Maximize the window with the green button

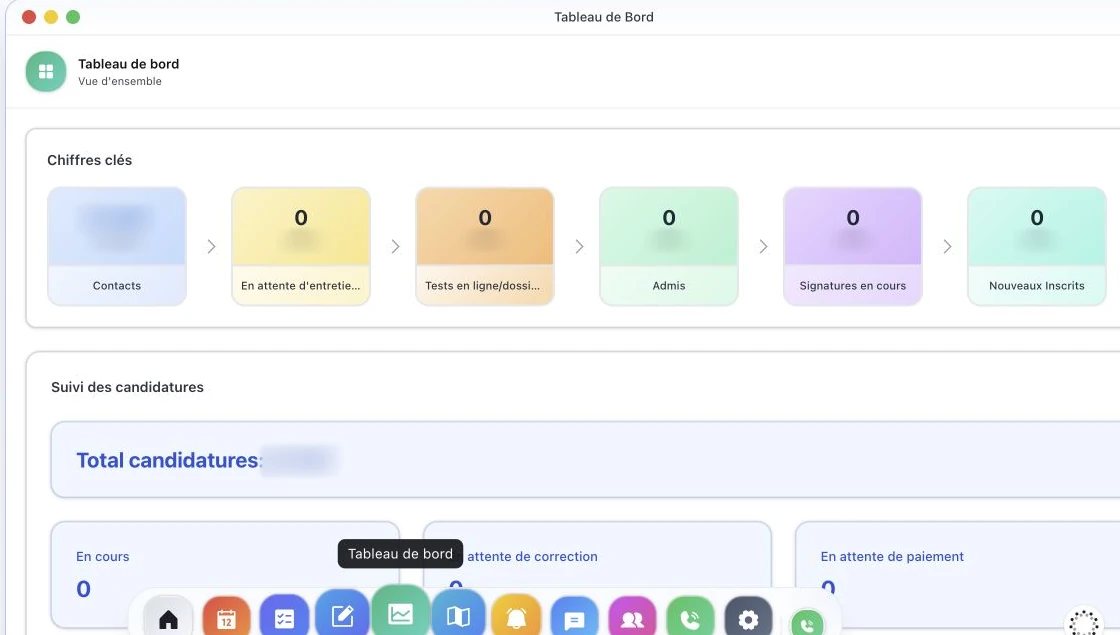tap(73, 17)
